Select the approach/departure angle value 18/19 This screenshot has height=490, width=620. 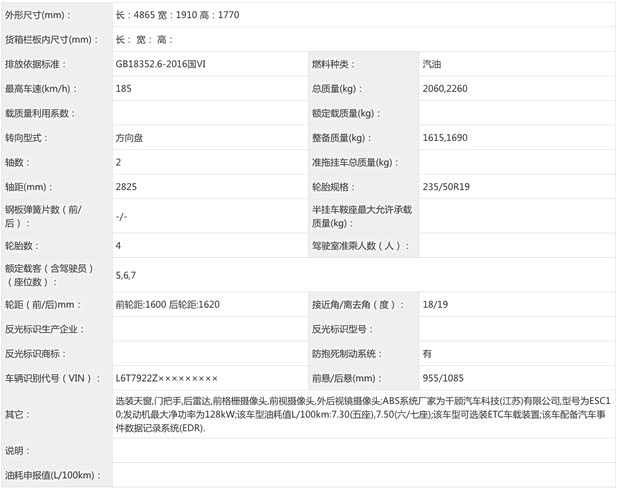[x=434, y=304]
